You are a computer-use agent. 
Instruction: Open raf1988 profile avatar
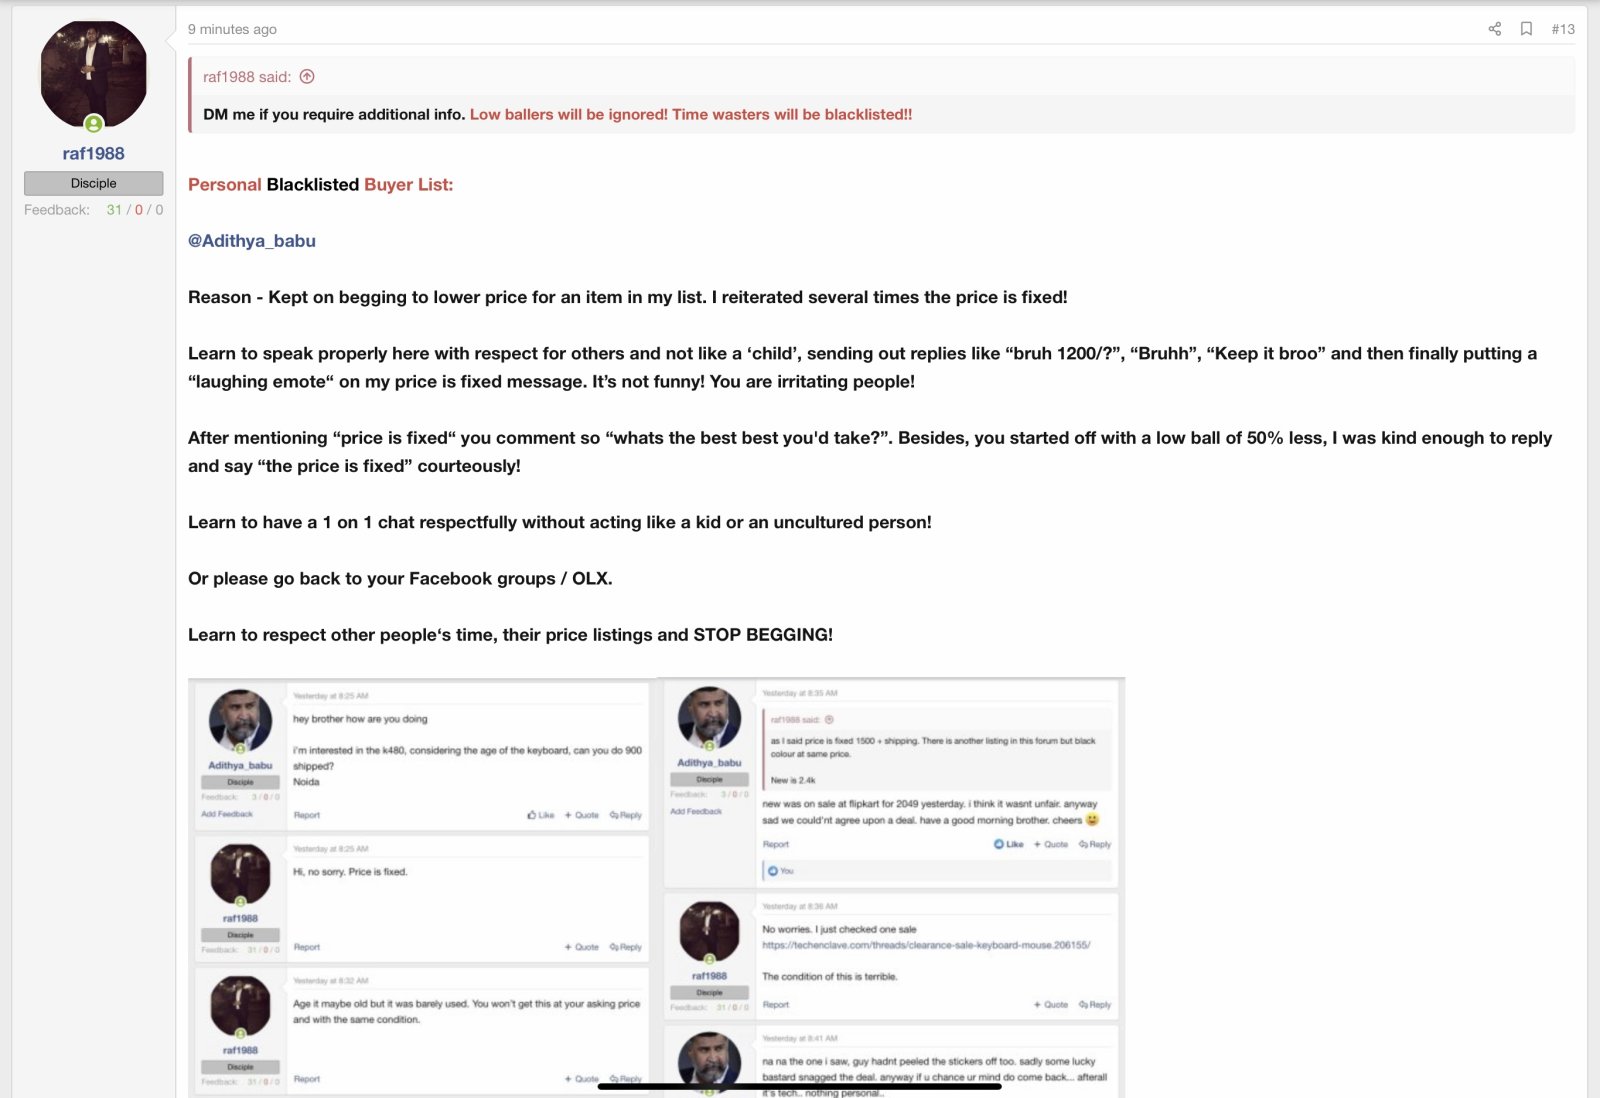coord(93,75)
